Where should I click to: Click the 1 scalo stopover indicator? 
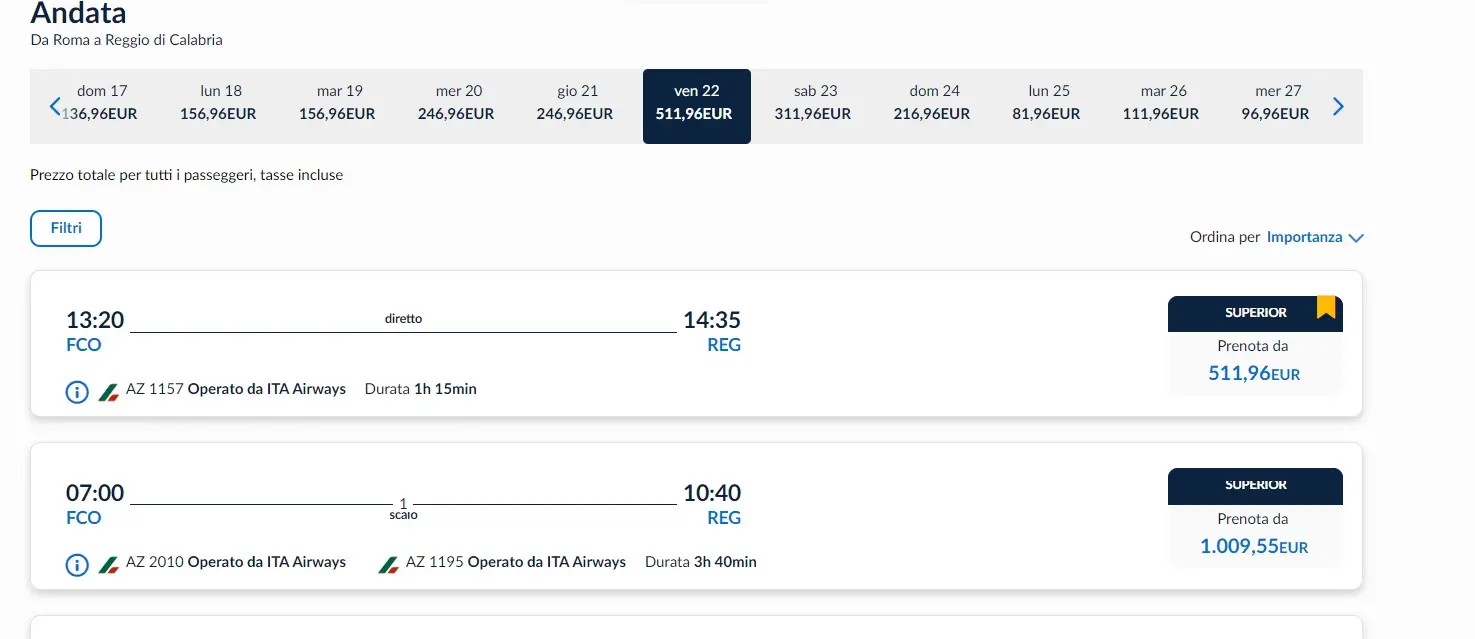(403, 509)
